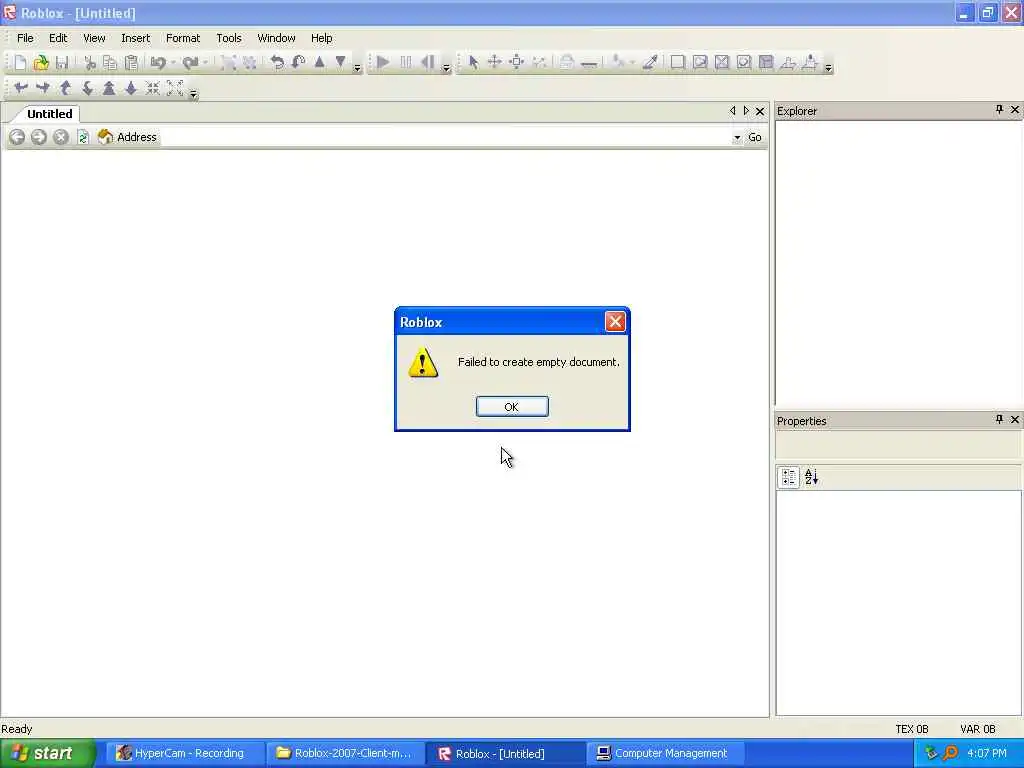
Task: Click the browser Back button
Action: pos(17,137)
